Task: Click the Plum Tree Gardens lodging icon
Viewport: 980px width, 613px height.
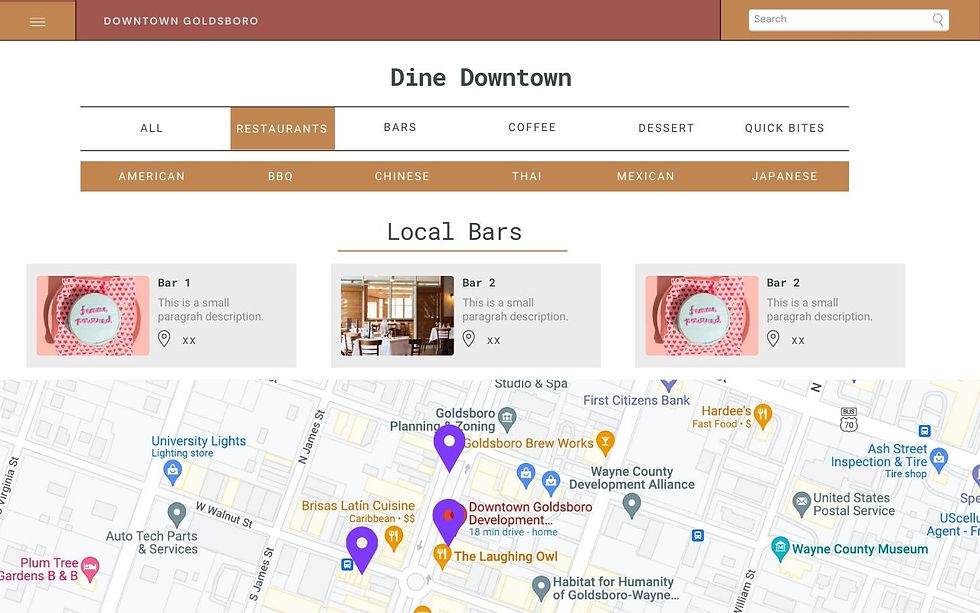Action: tap(90, 568)
